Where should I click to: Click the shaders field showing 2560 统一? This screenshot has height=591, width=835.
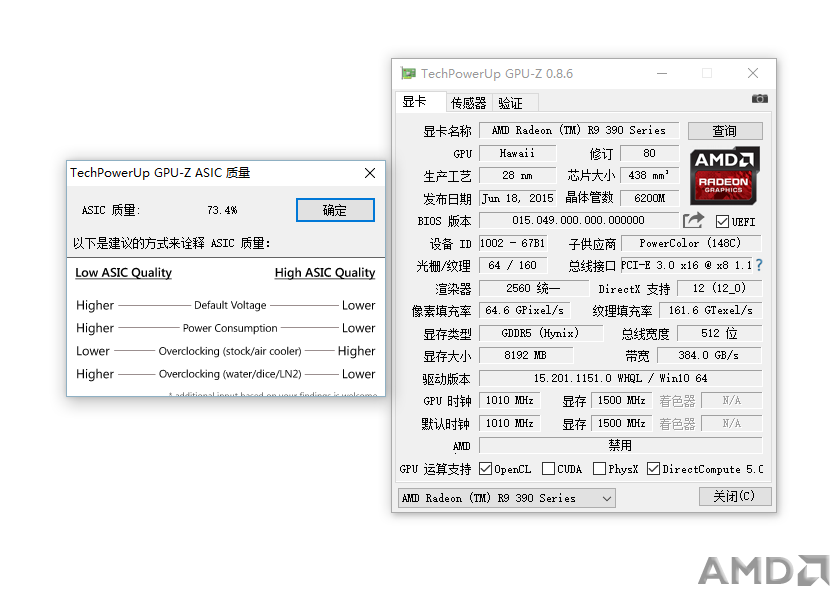point(534,289)
